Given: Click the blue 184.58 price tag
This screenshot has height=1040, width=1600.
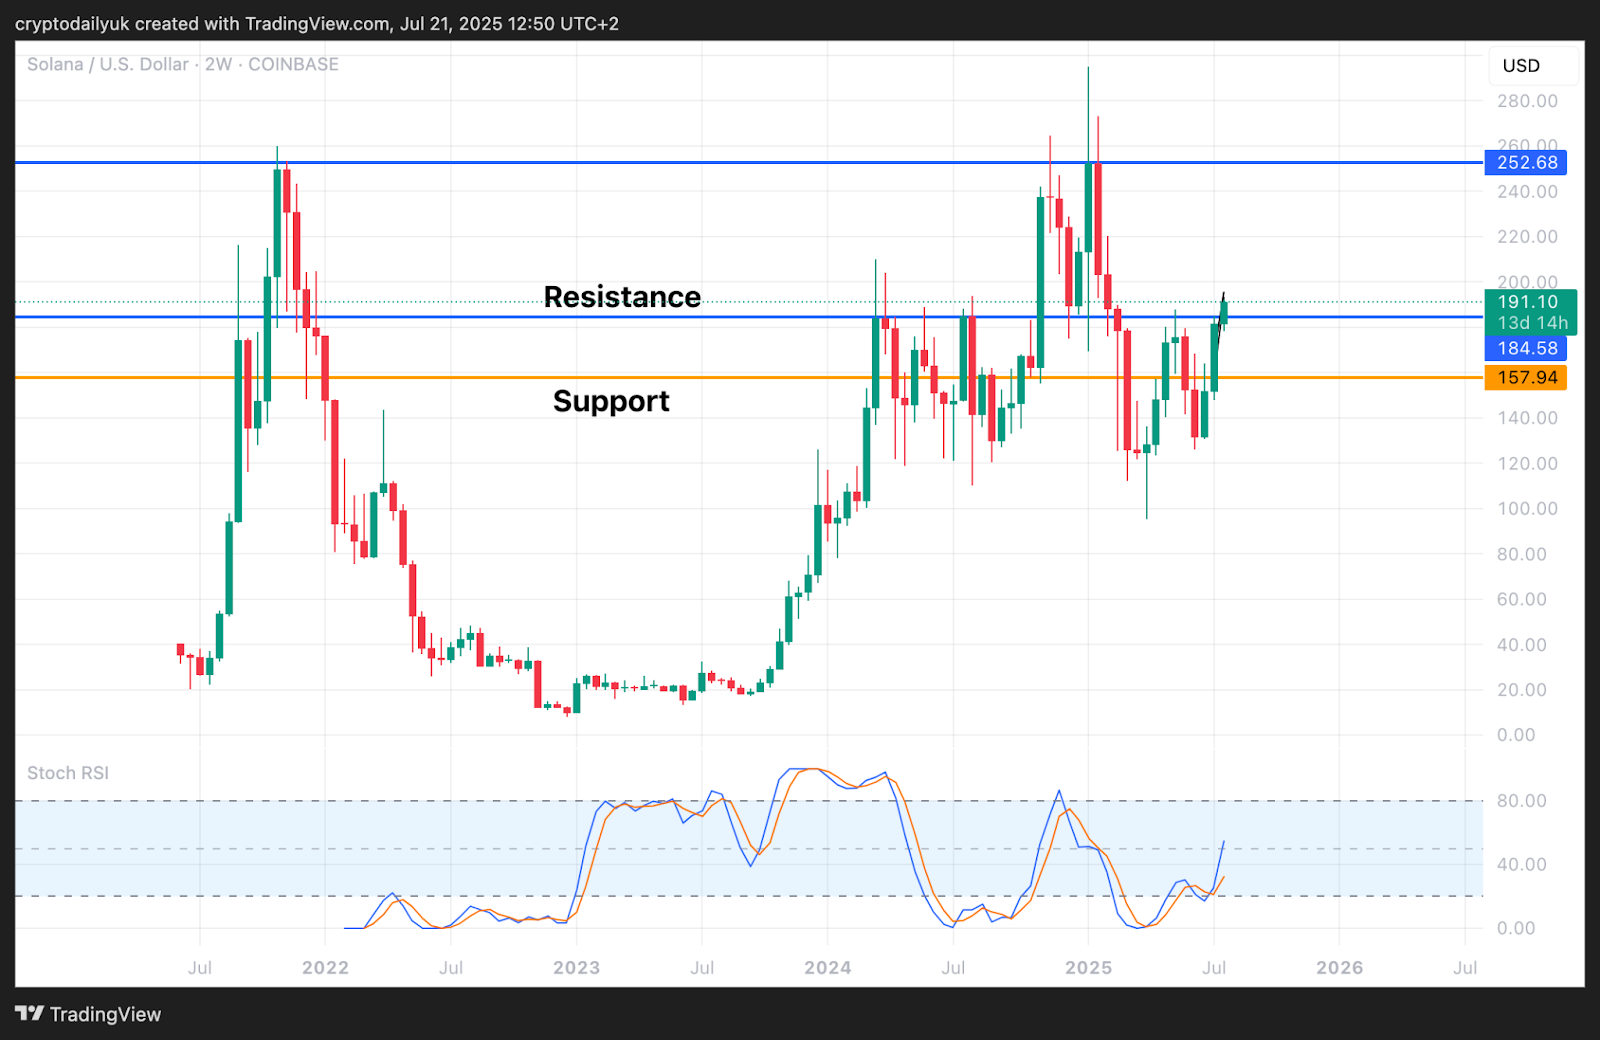Looking at the screenshot, I should (x=1526, y=349).
